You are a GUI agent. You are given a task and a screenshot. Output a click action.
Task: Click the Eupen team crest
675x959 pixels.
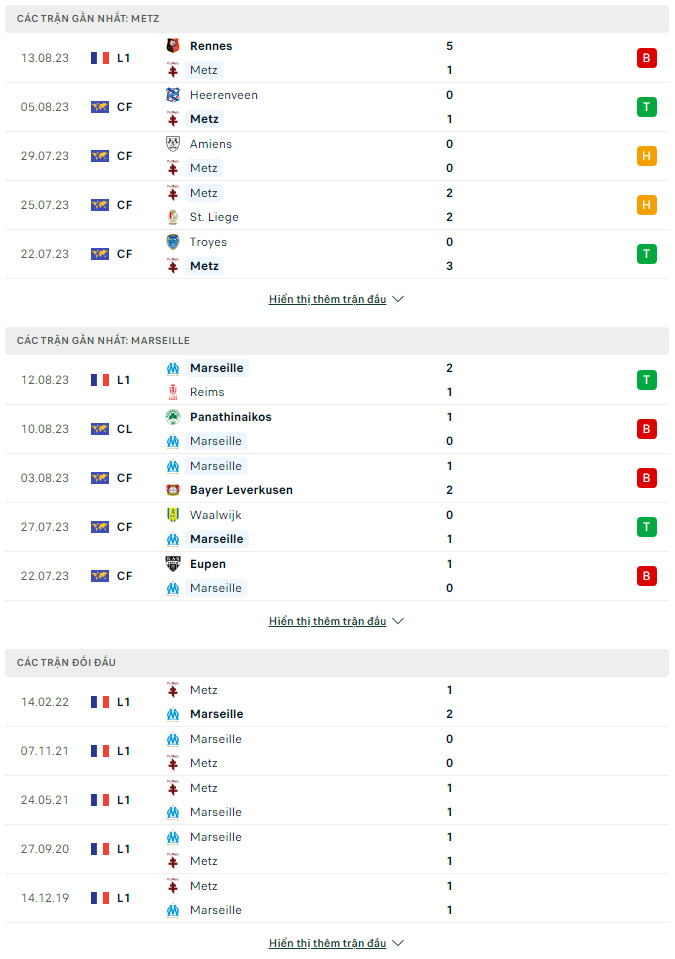(173, 563)
